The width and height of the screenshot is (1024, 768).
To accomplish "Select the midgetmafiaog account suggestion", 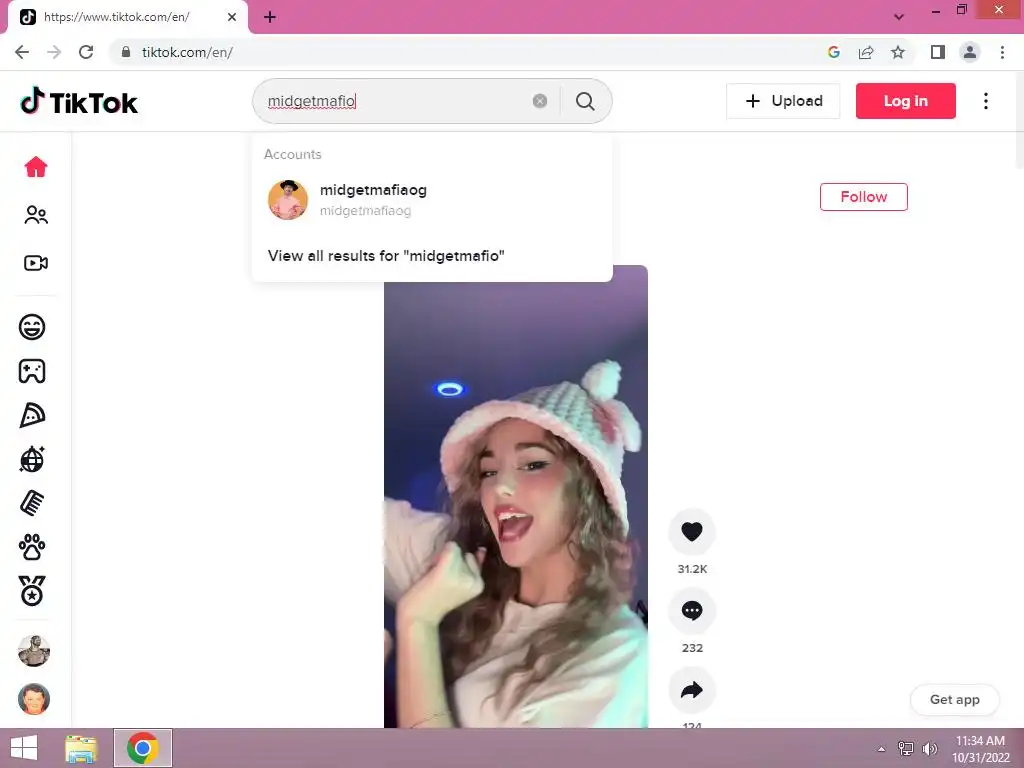I will [x=432, y=200].
